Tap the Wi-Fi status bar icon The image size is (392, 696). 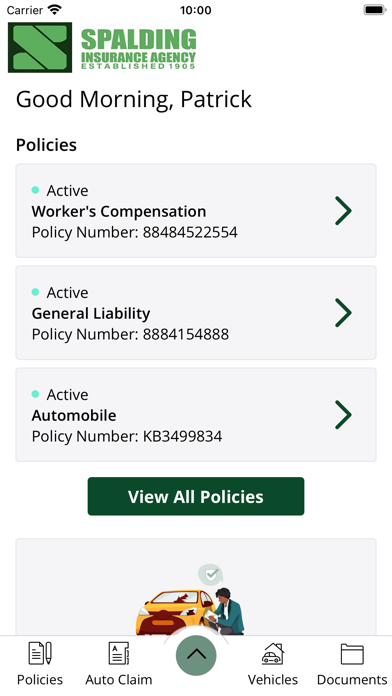[x=55, y=10]
